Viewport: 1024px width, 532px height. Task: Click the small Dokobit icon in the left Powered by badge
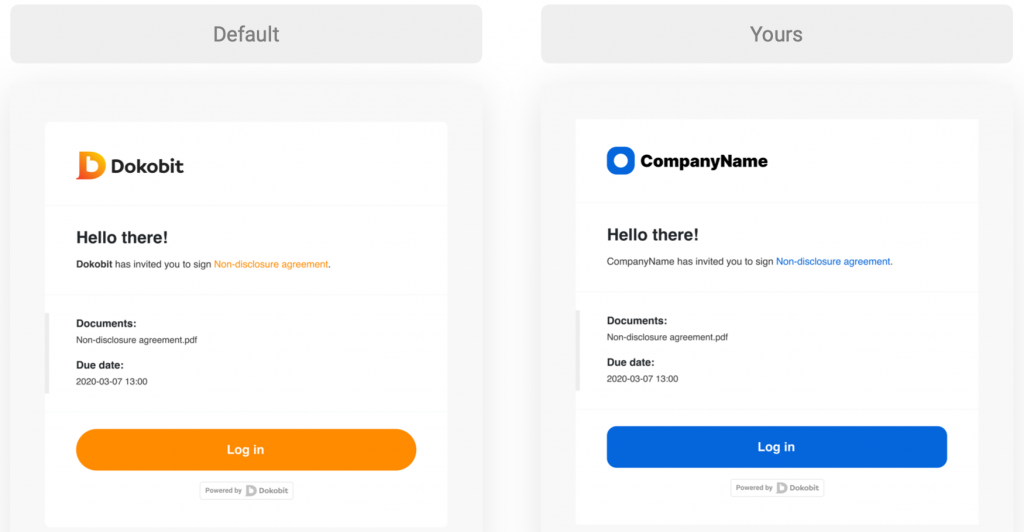[x=251, y=490]
